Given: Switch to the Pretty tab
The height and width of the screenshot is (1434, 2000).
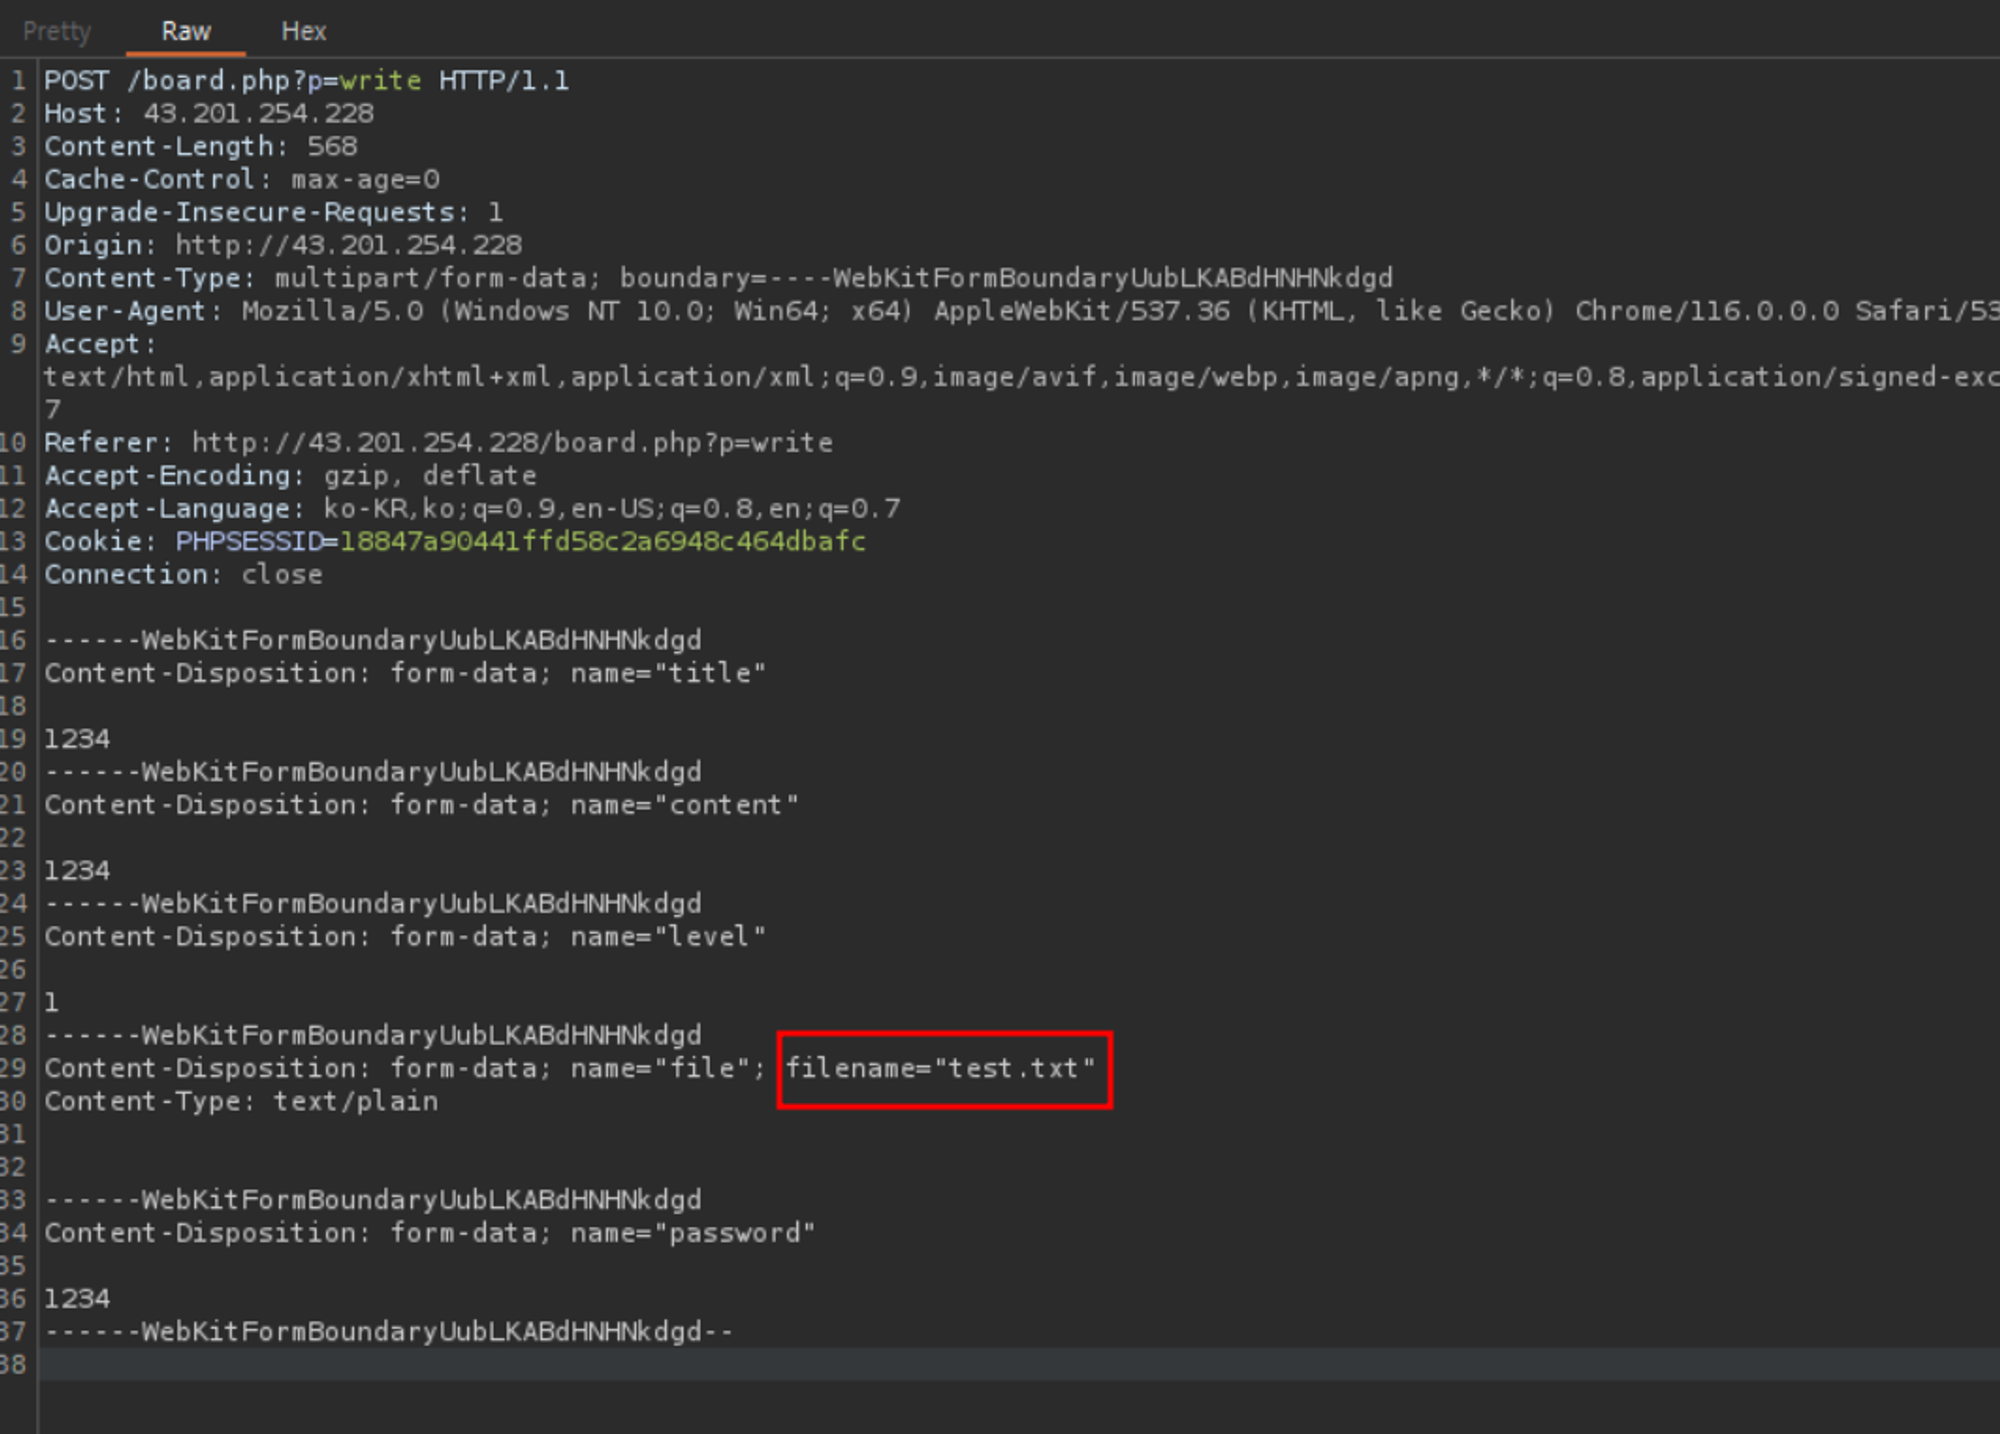Looking at the screenshot, I should [57, 31].
